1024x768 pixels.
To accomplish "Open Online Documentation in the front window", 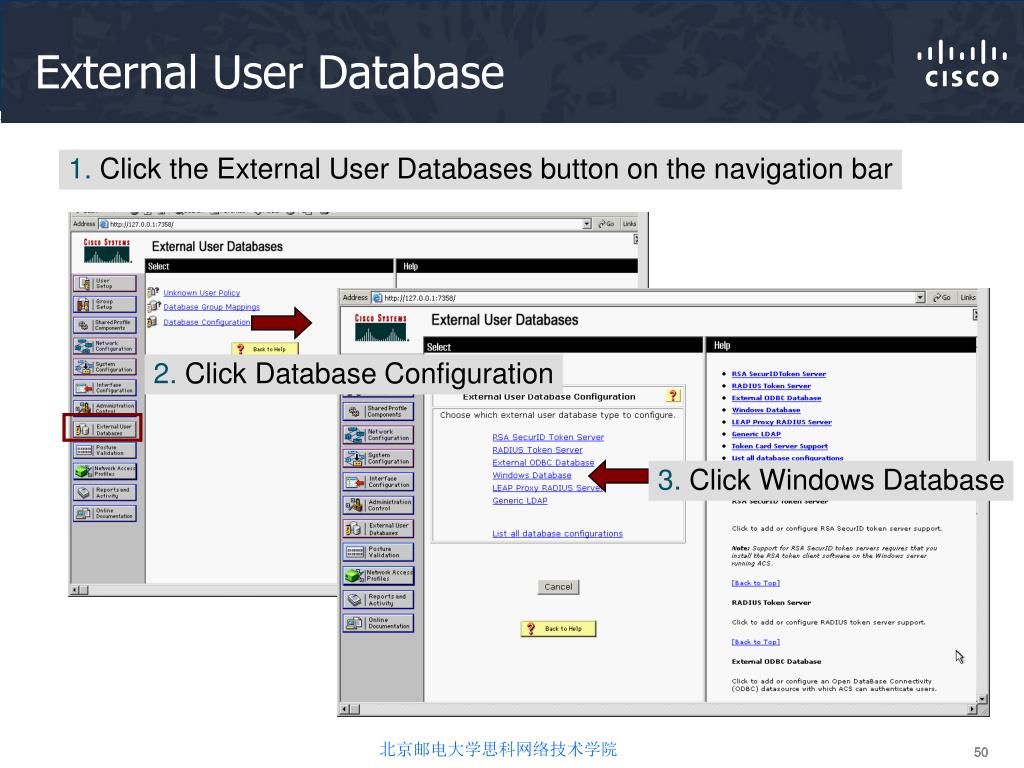I will [378, 623].
